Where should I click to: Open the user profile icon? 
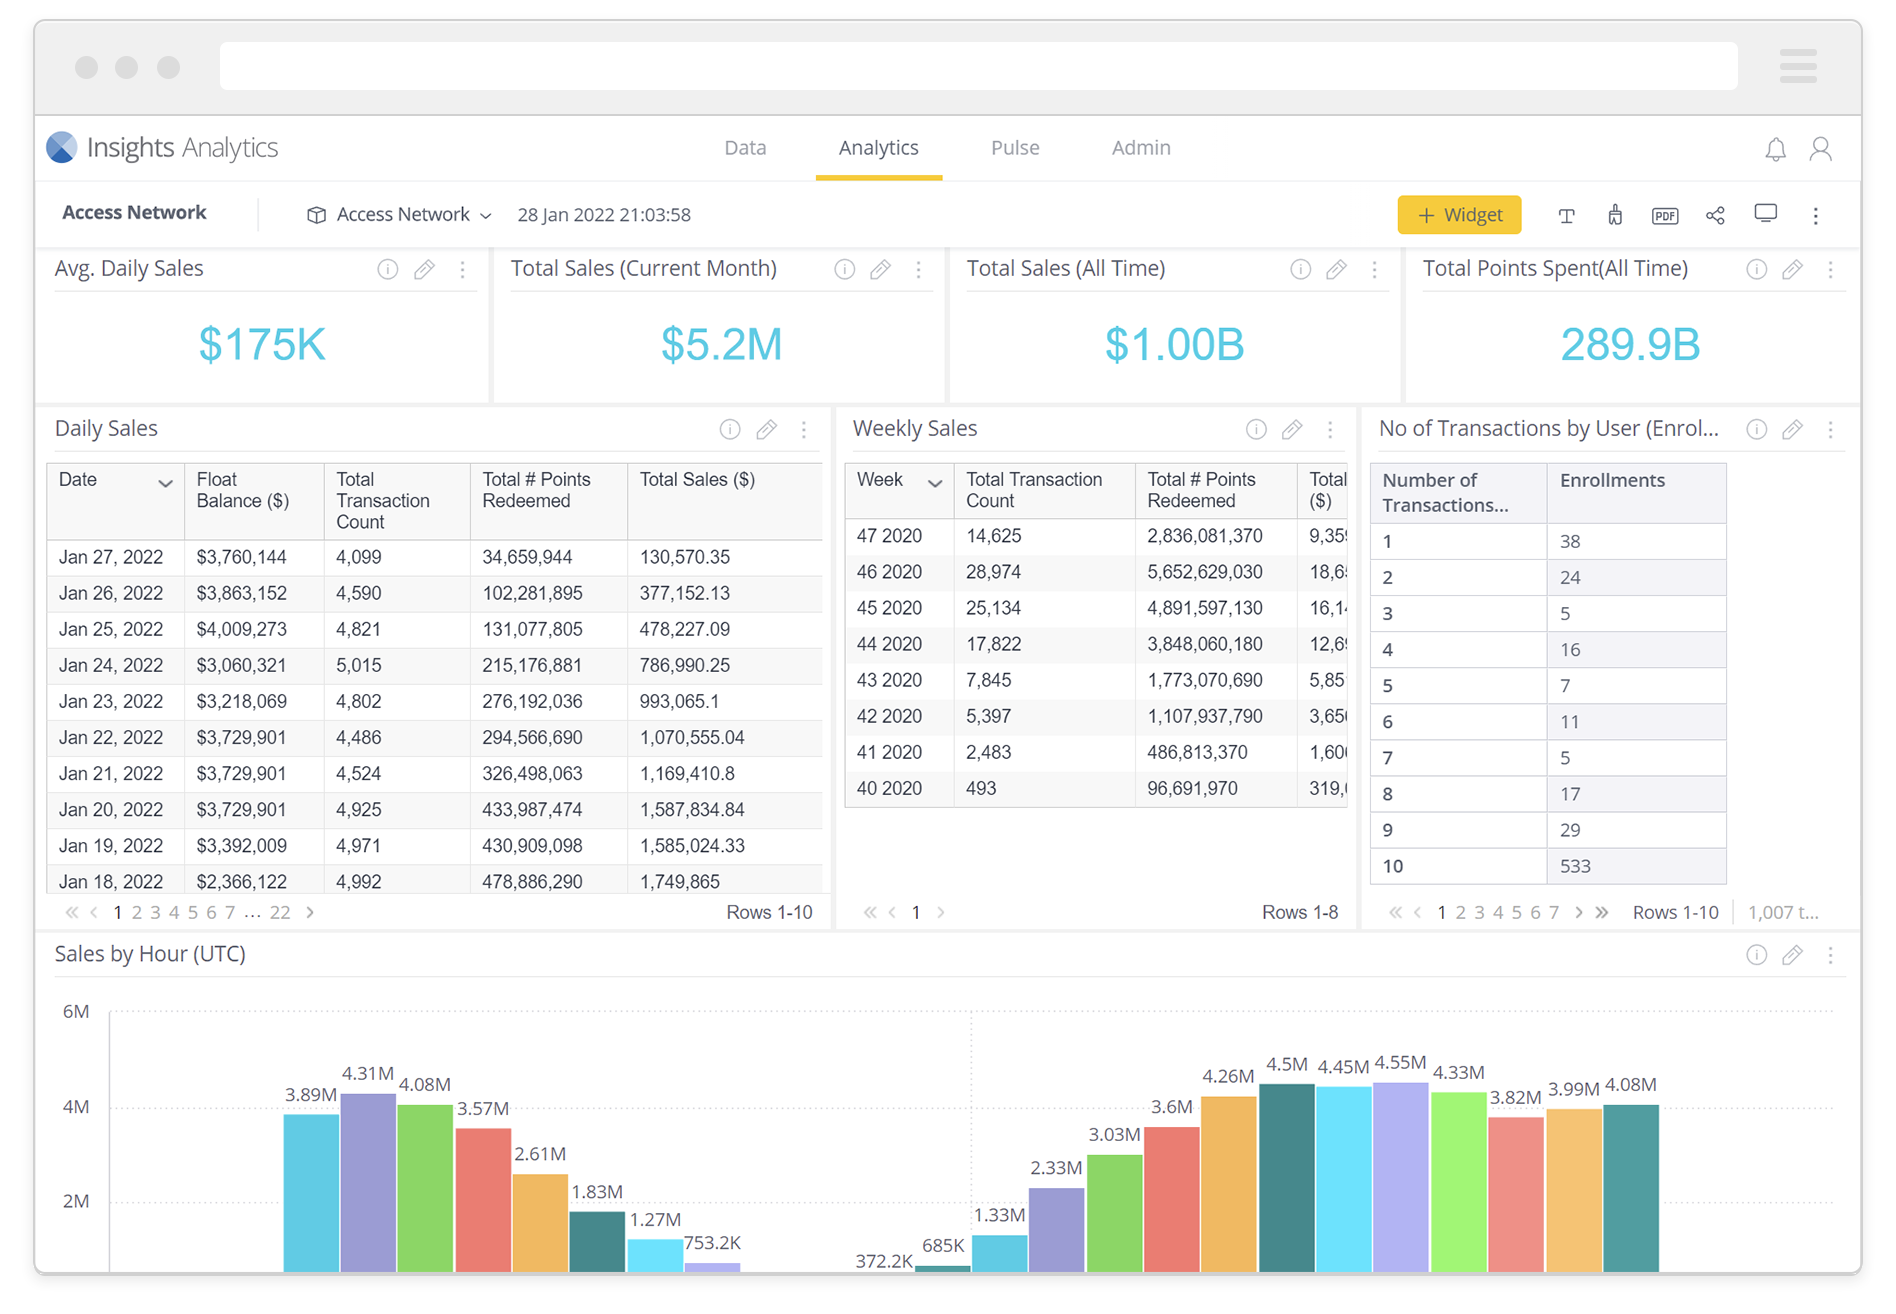1821,149
